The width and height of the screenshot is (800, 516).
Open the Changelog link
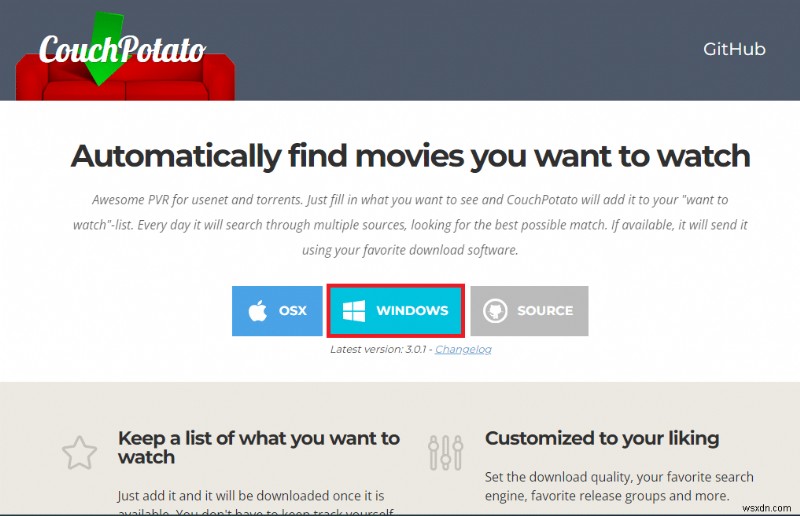point(463,350)
